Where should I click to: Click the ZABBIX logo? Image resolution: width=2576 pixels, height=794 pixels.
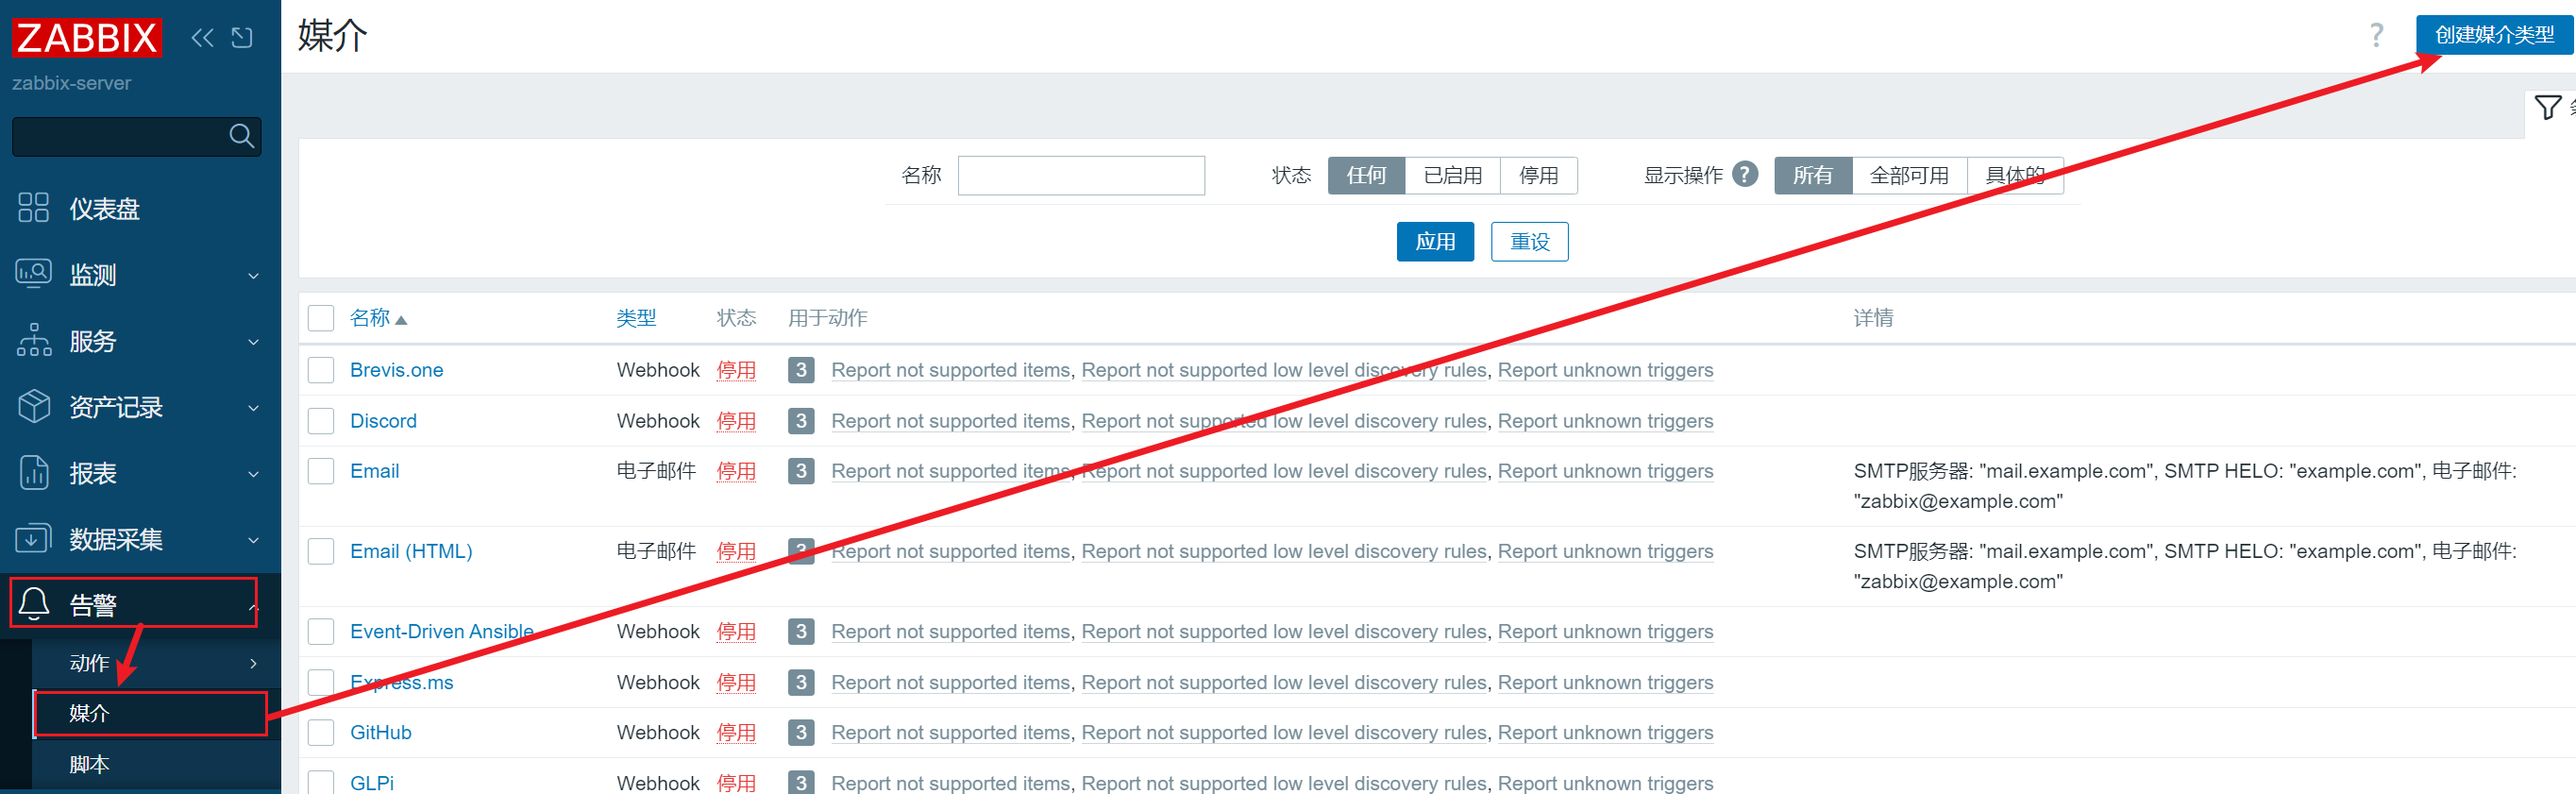(x=87, y=38)
